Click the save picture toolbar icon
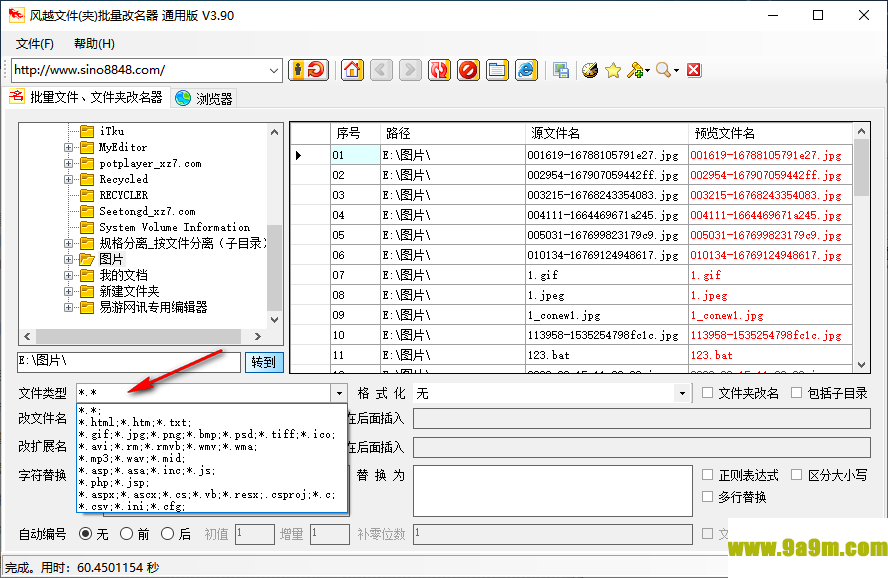 click(561, 70)
